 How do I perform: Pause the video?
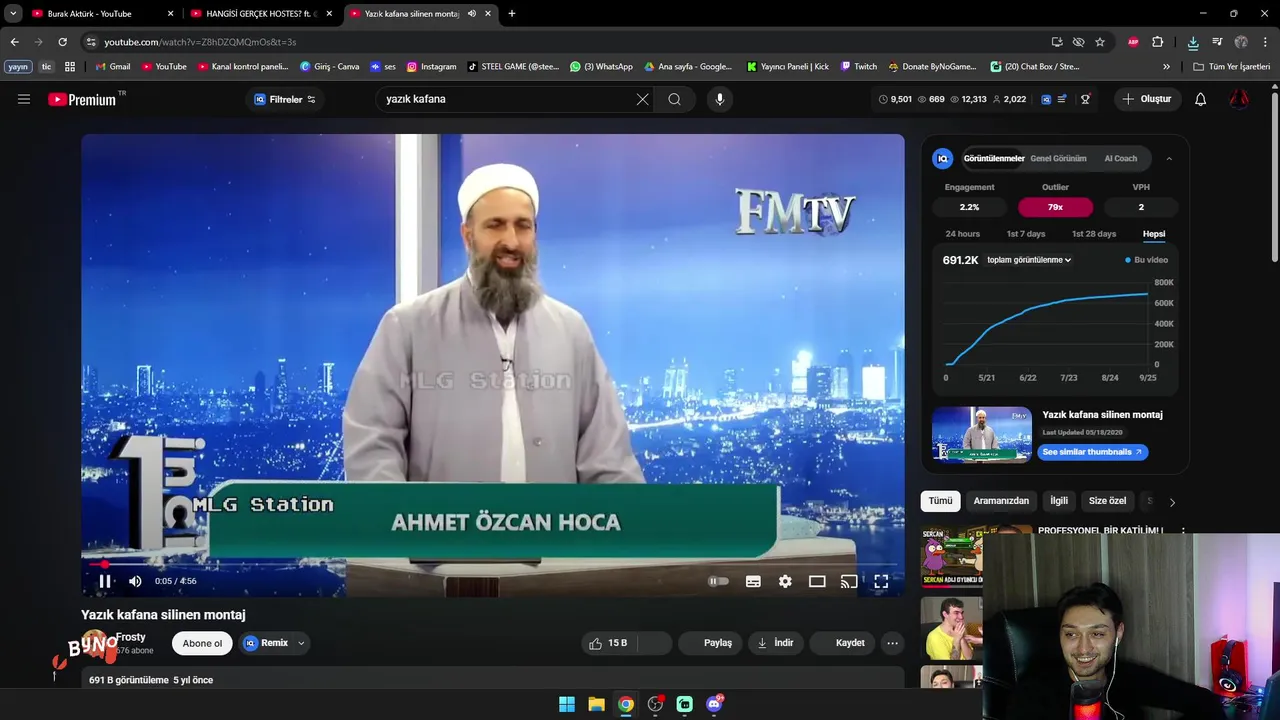pyautogui.click(x=105, y=581)
